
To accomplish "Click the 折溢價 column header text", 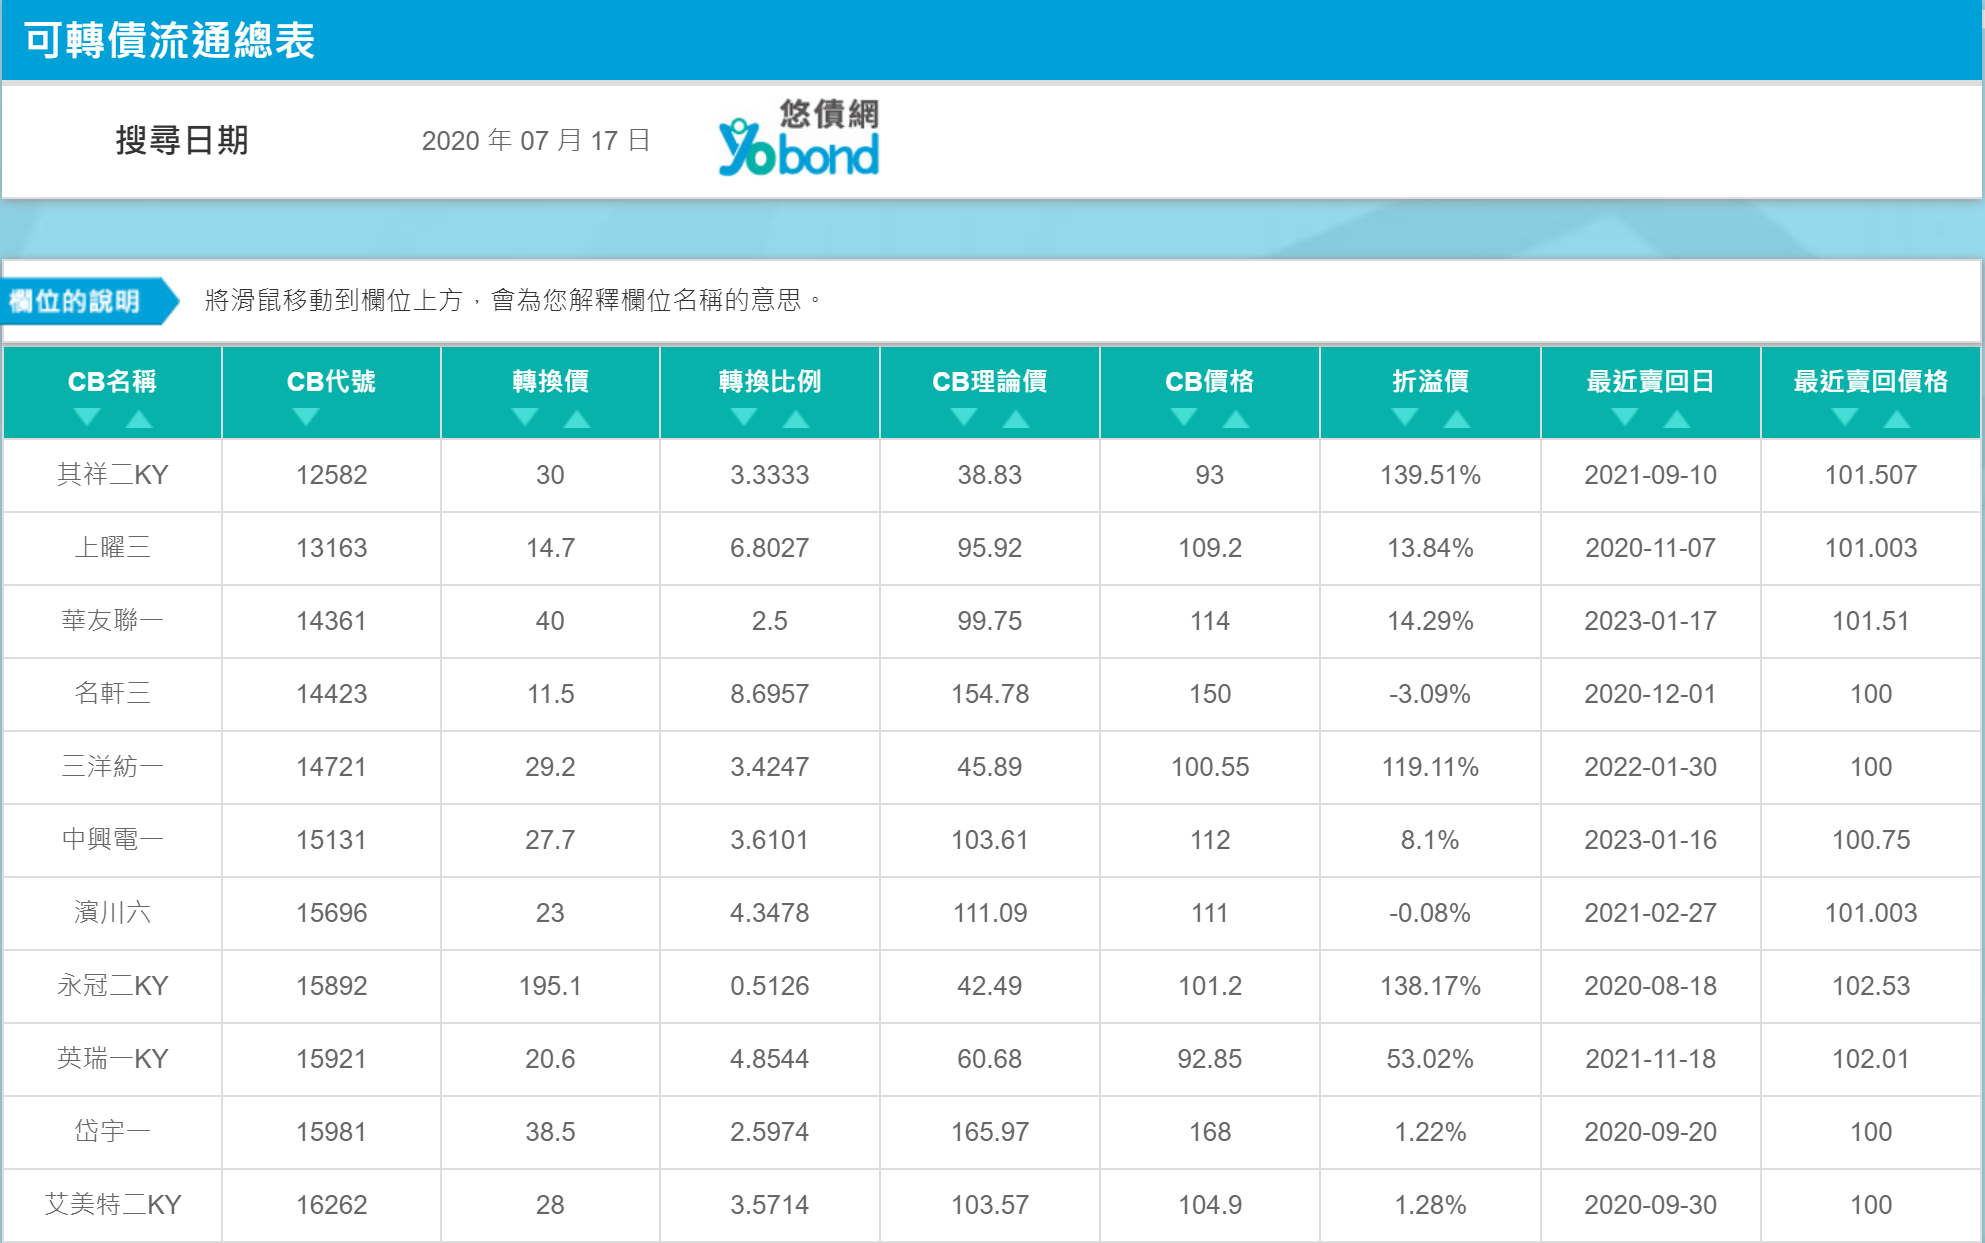I will pyautogui.click(x=1431, y=381).
